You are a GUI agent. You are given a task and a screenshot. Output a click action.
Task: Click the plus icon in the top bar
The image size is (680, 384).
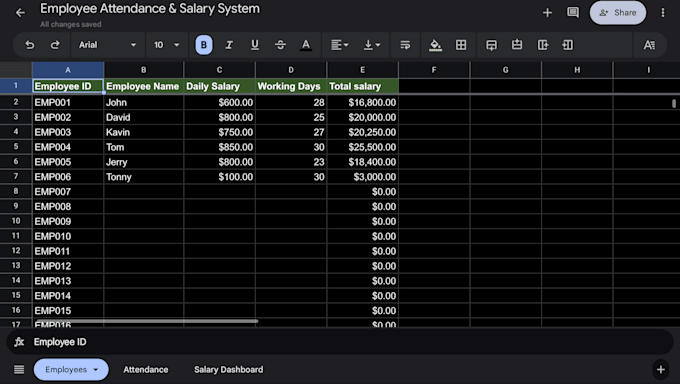[547, 13]
